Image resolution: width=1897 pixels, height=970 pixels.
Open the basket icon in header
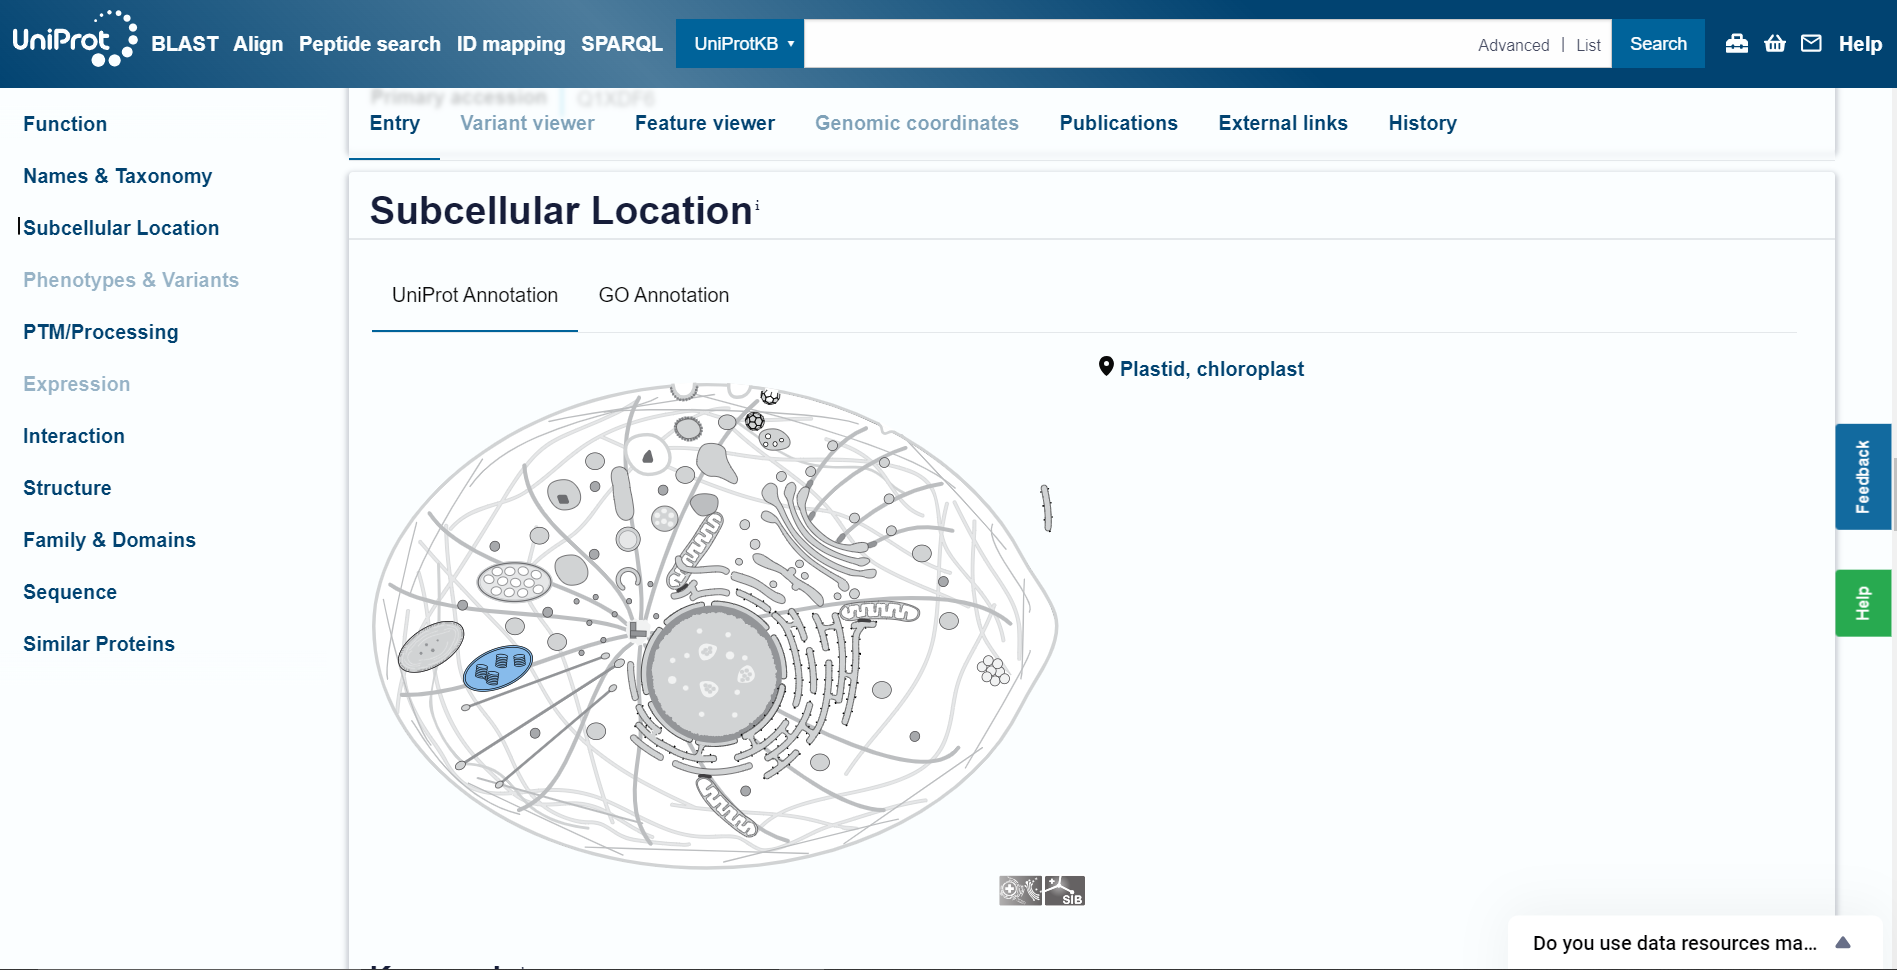point(1775,43)
